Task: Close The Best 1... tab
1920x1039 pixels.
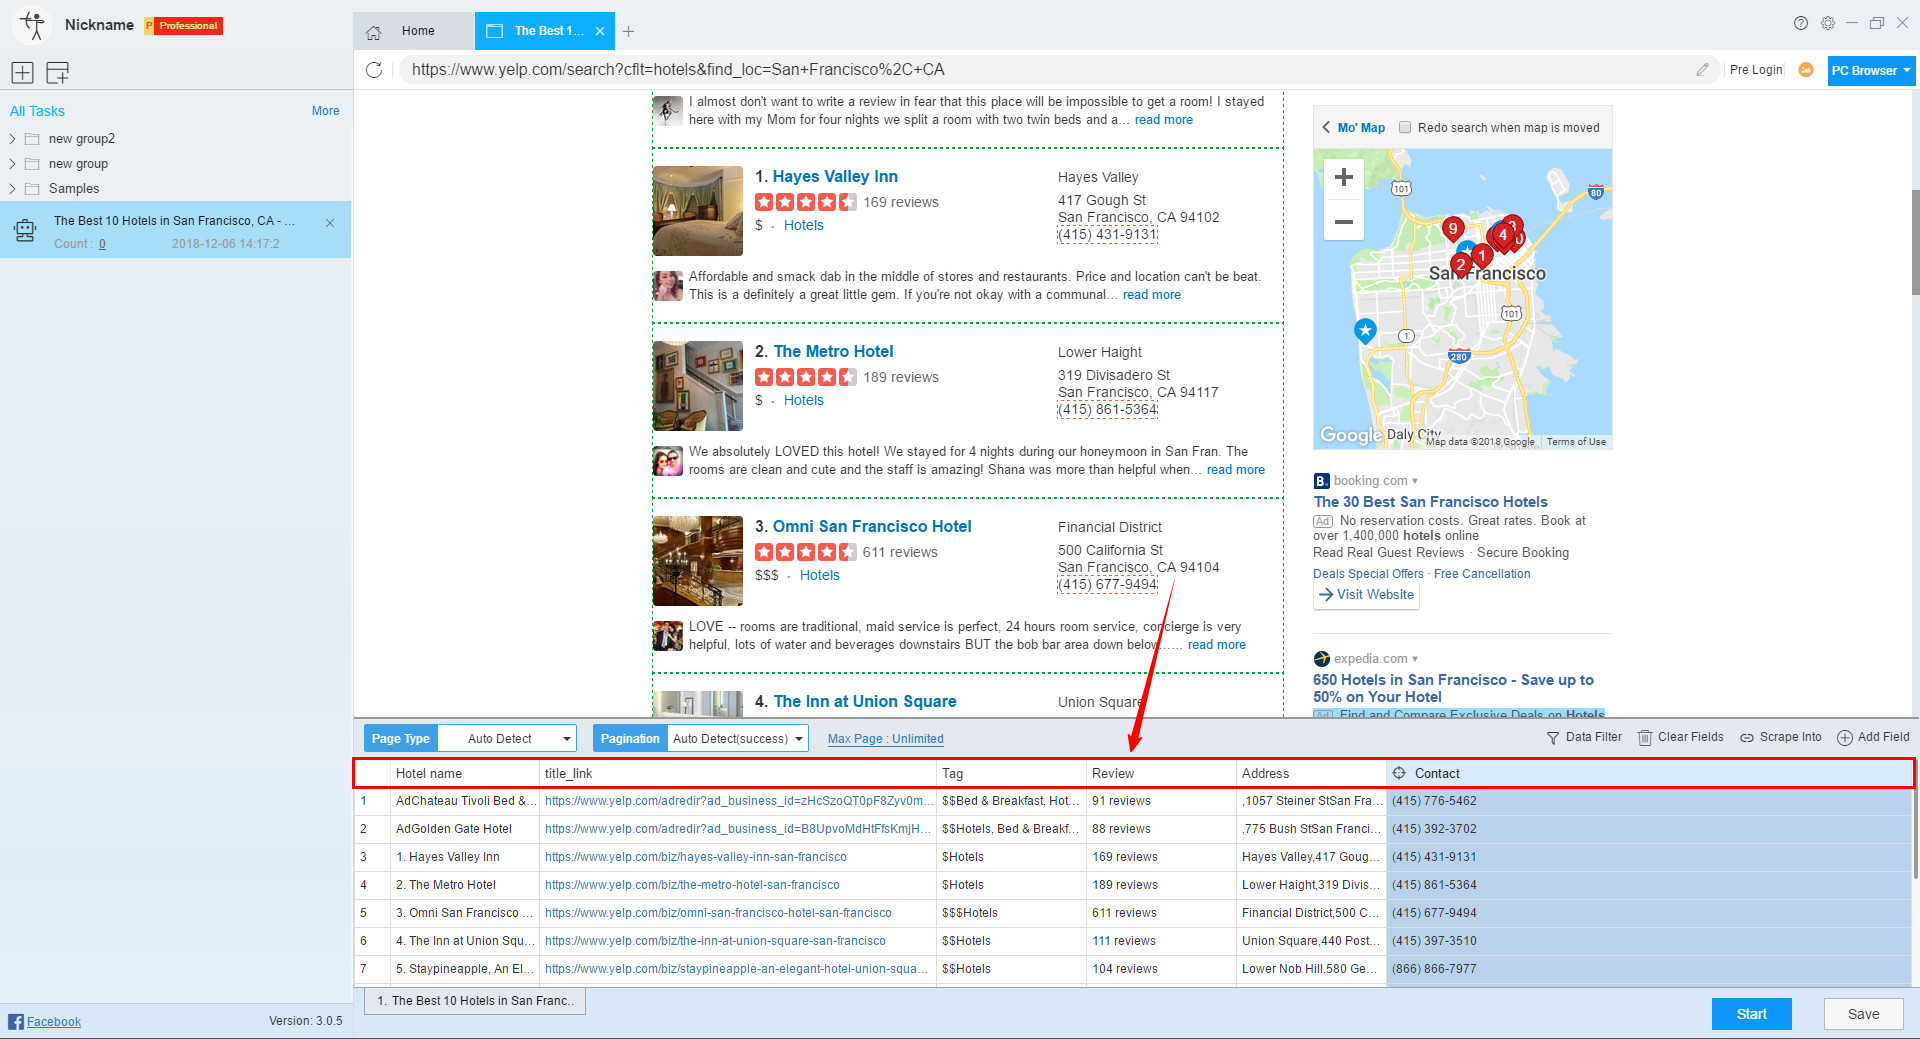Action: [600, 31]
